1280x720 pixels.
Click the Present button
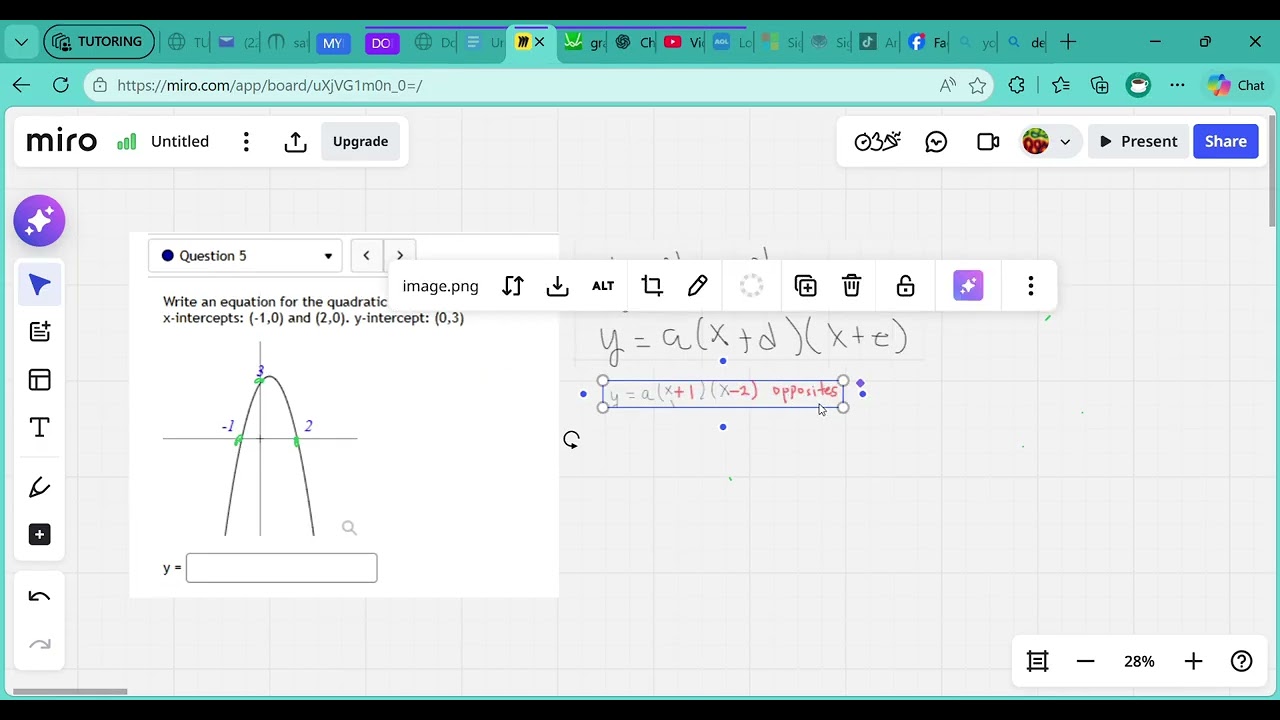pyautogui.click(x=1138, y=142)
